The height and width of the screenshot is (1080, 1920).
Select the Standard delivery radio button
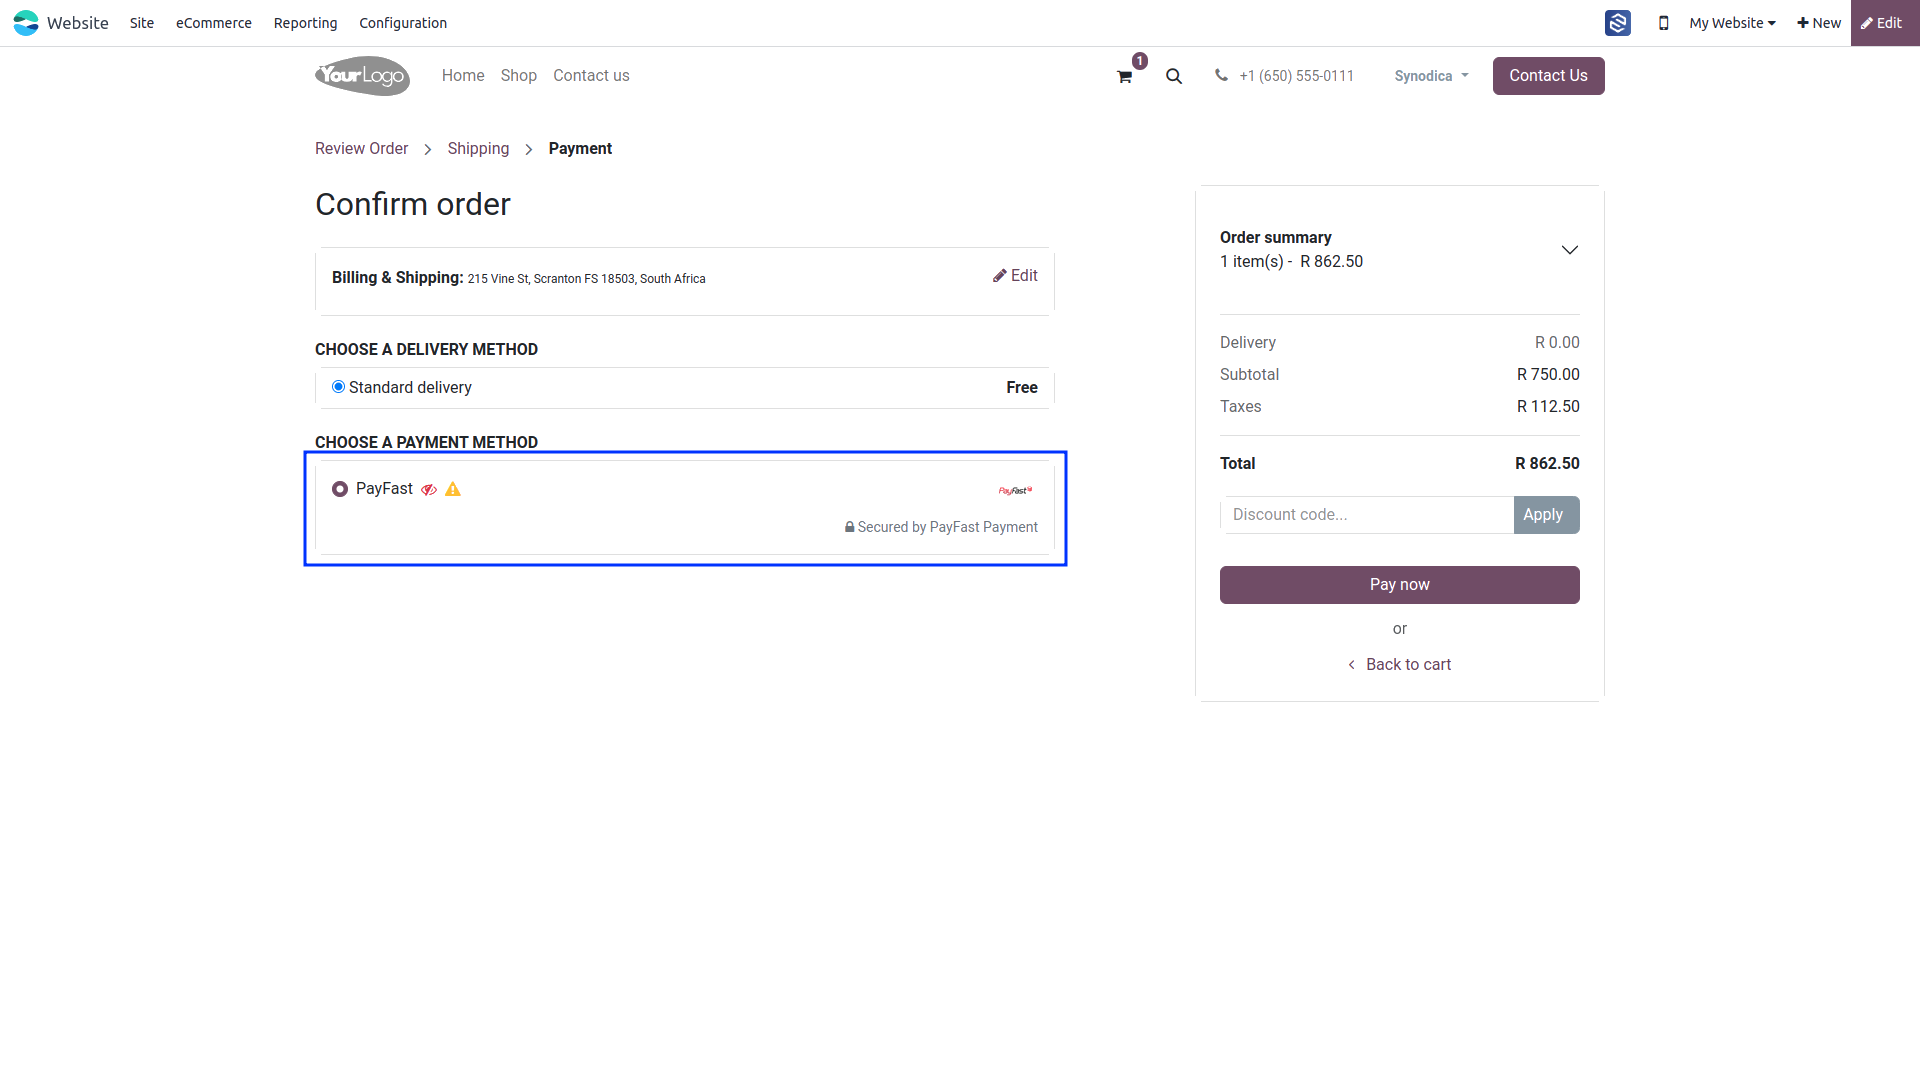[338, 387]
